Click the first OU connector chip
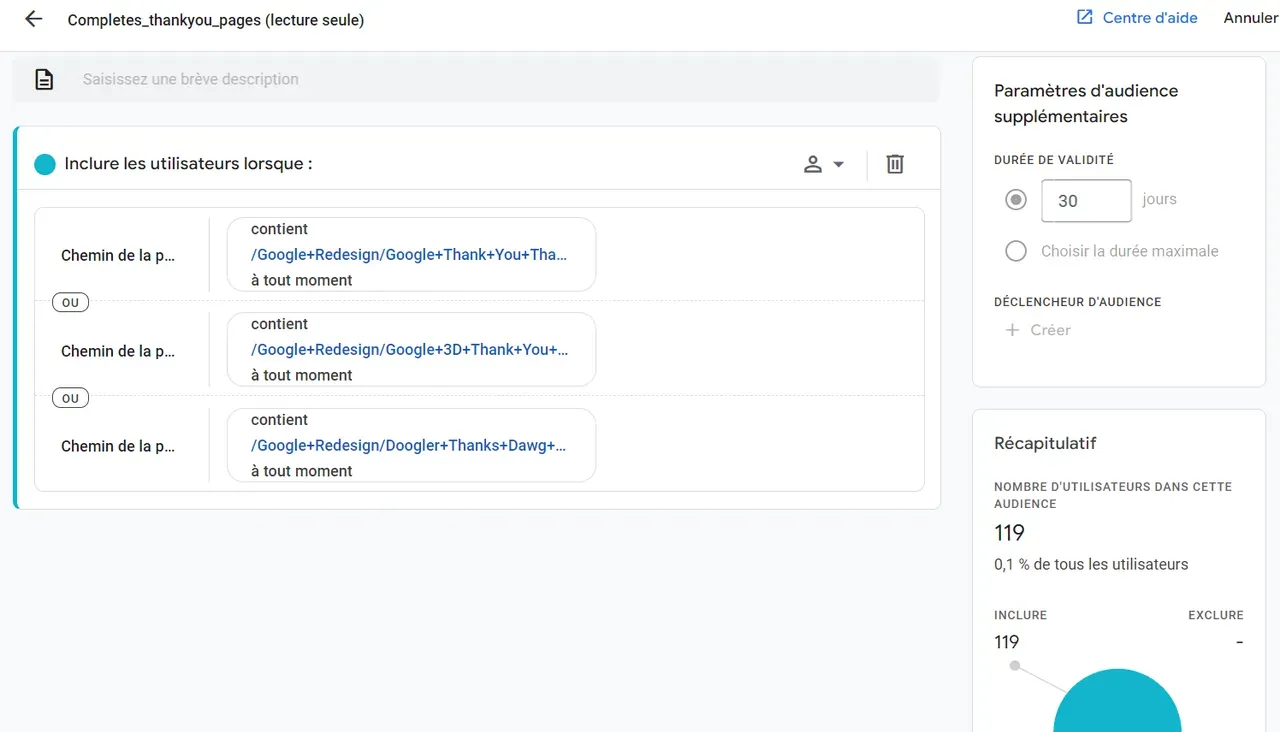1280x732 pixels. pos(70,302)
